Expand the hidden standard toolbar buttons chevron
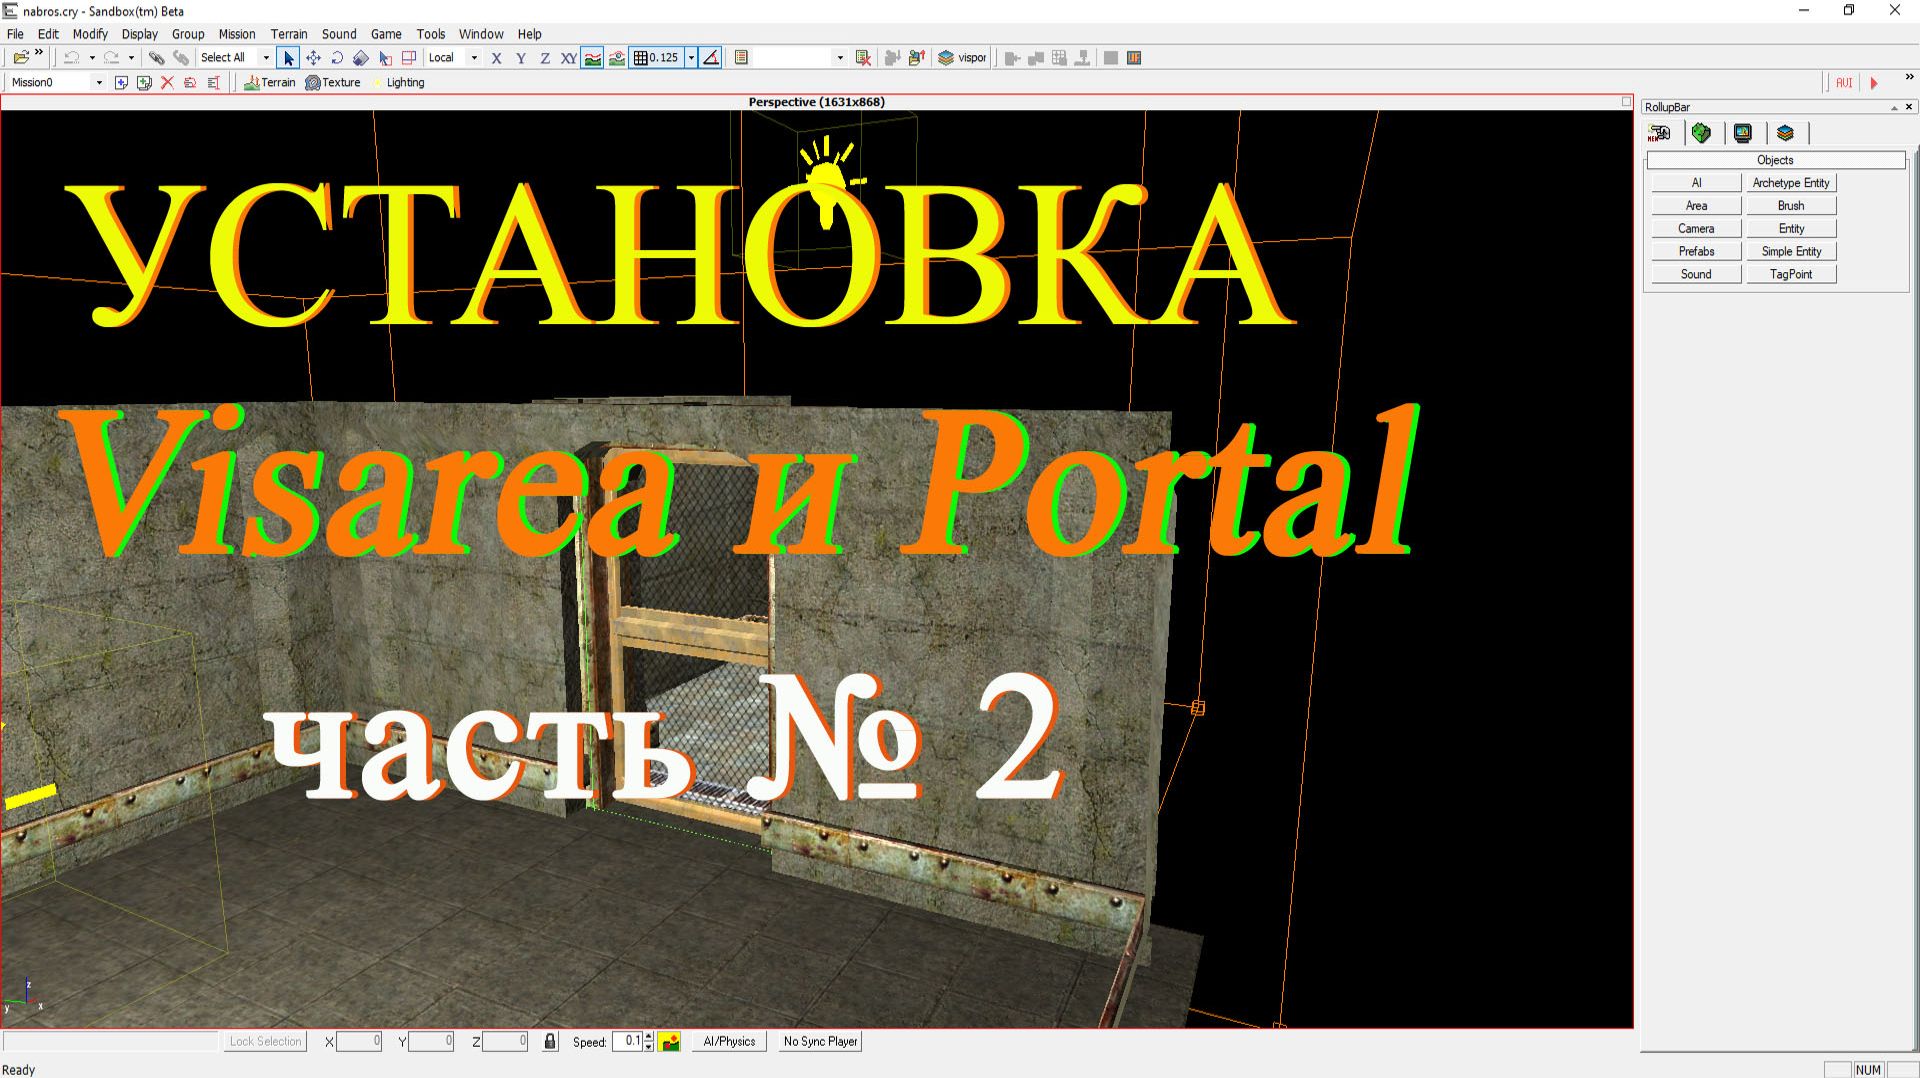Image resolution: width=1920 pixels, height=1078 pixels. pyautogui.click(x=39, y=53)
